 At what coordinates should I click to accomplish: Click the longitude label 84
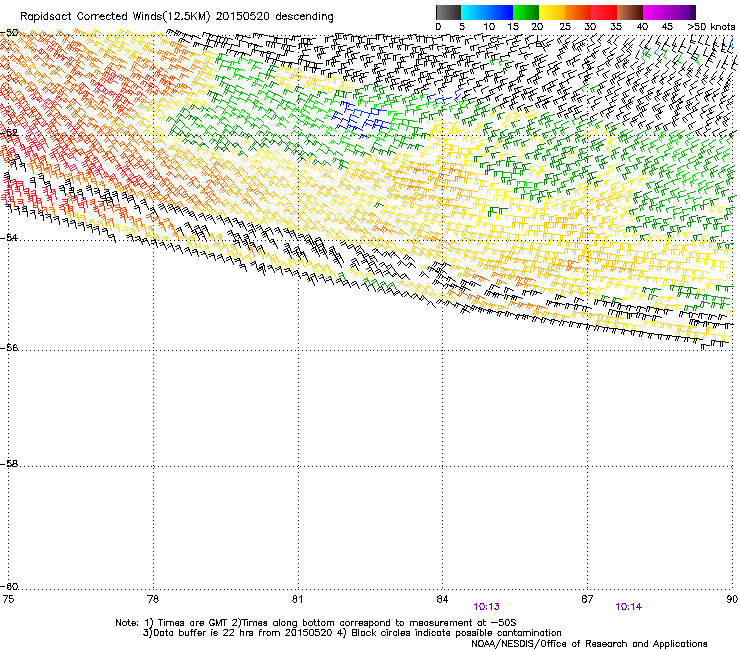[x=442, y=599]
